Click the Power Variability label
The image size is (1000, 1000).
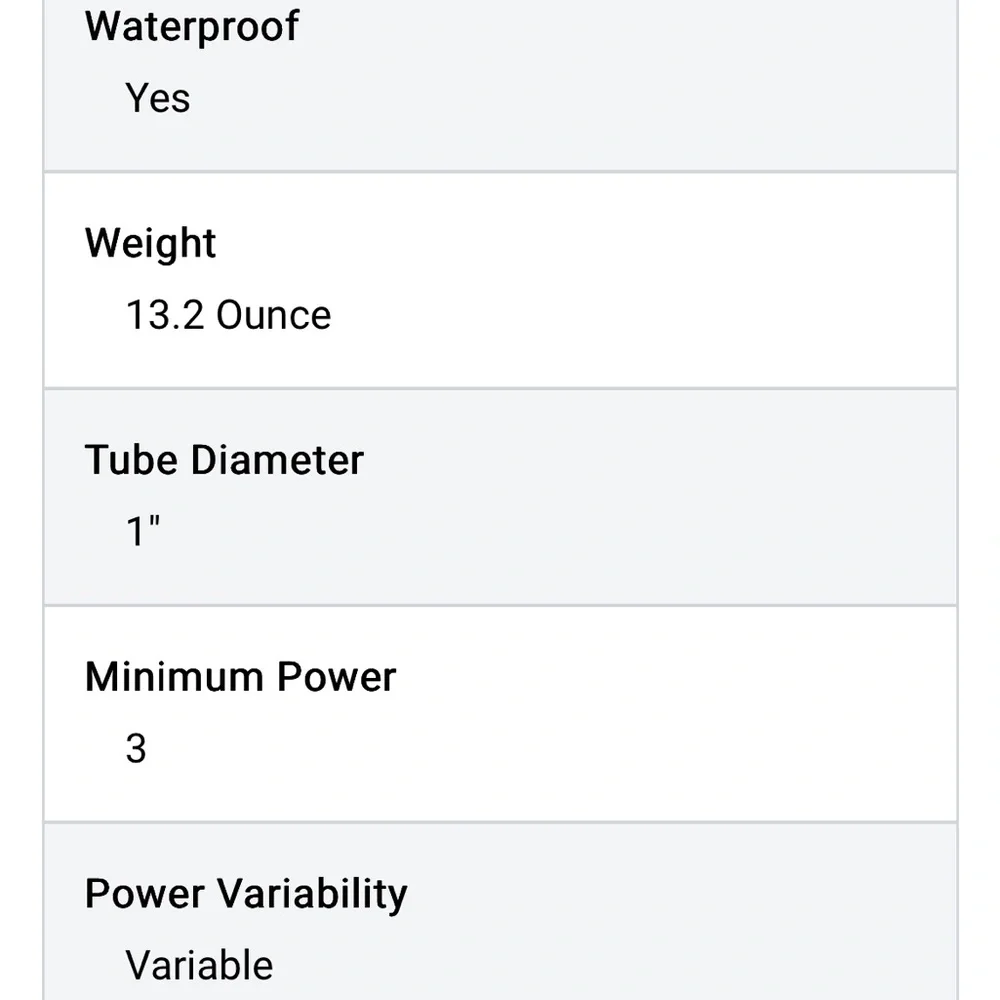(x=246, y=893)
